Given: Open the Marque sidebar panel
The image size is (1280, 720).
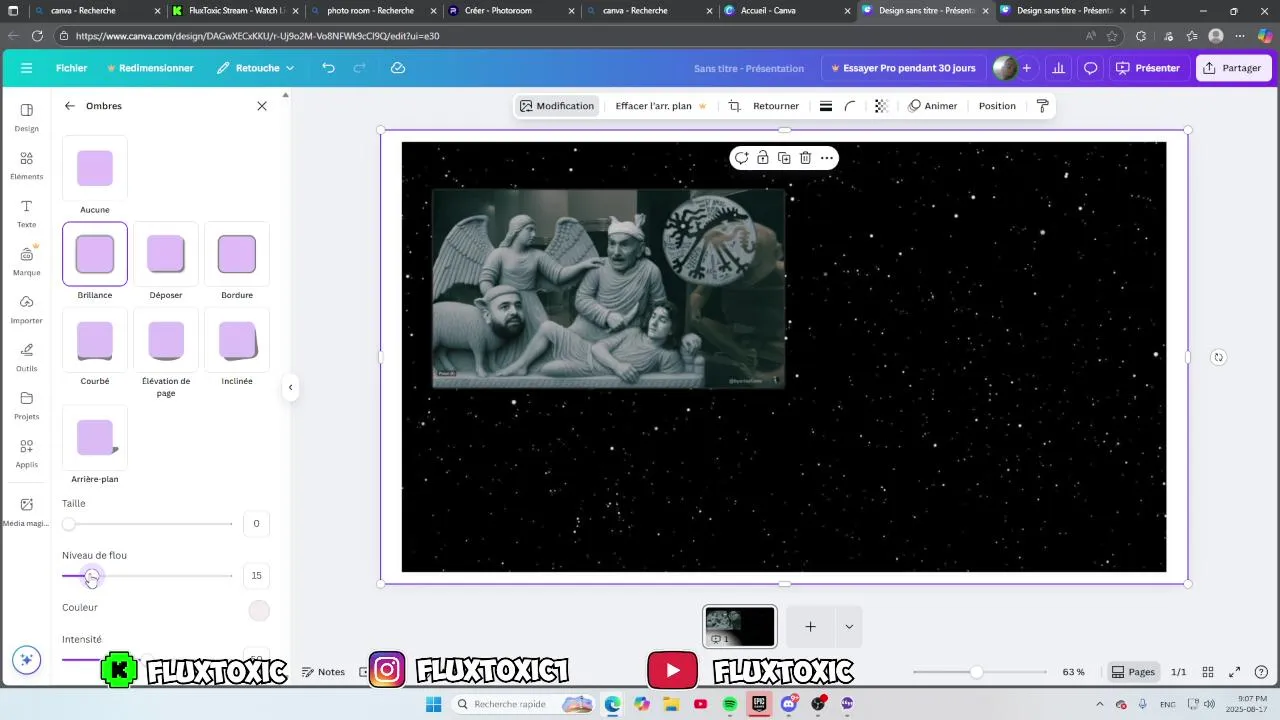Looking at the screenshot, I should [x=27, y=261].
